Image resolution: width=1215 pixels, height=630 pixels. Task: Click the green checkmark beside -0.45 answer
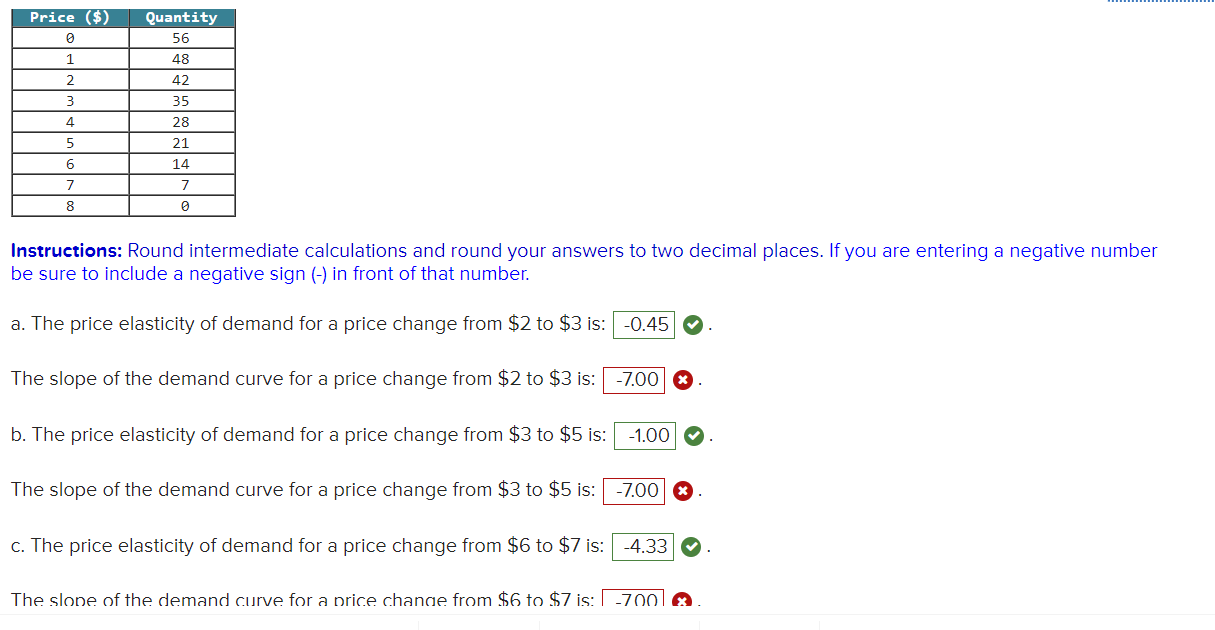click(x=692, y=323)
